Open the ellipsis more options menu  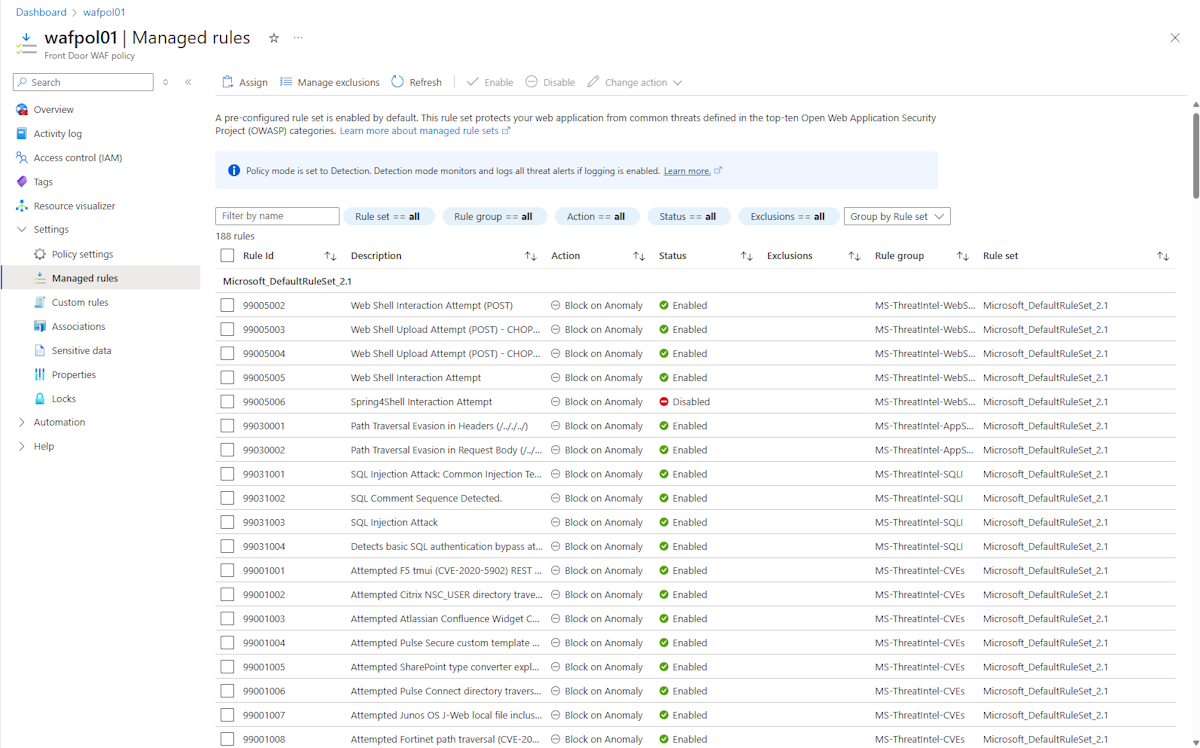(x=298, y=38)
